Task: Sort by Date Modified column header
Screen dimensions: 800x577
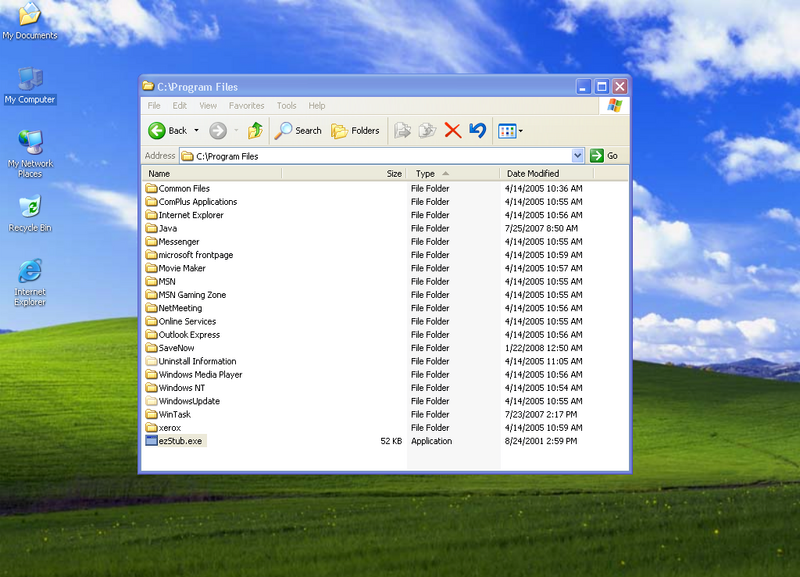Action: tap(546, 173)
